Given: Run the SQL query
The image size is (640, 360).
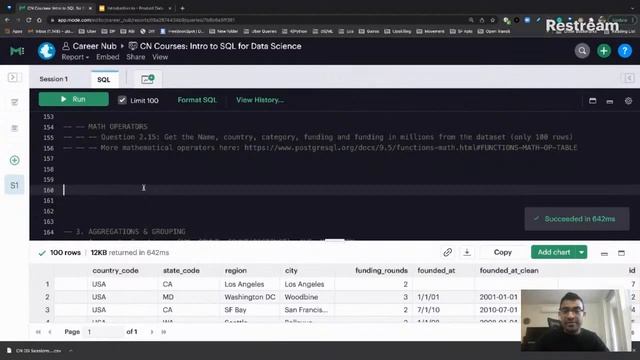Looking at the screenshot, I should (73, 99).
